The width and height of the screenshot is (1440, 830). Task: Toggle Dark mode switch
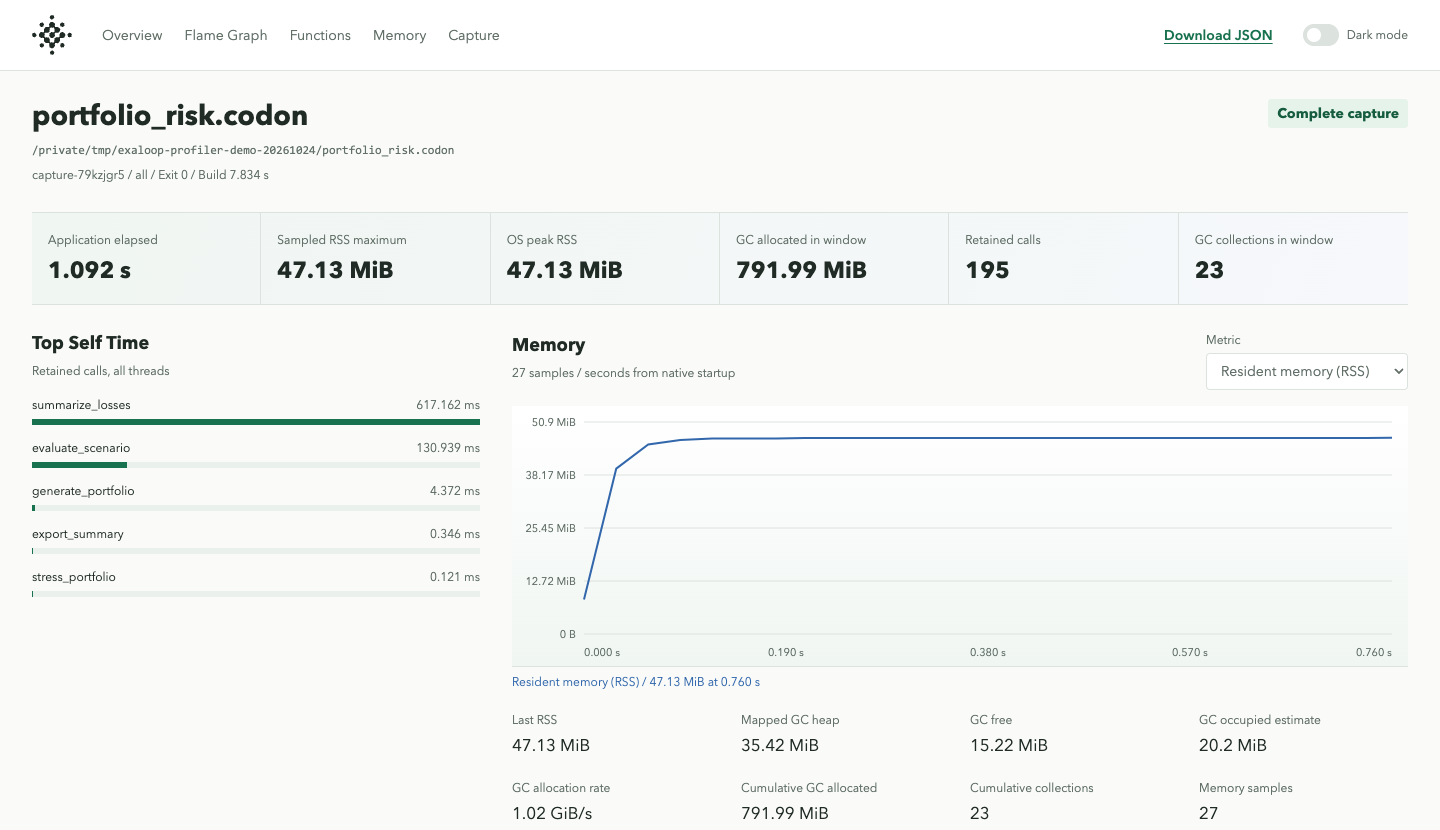tap(1320, 35)
